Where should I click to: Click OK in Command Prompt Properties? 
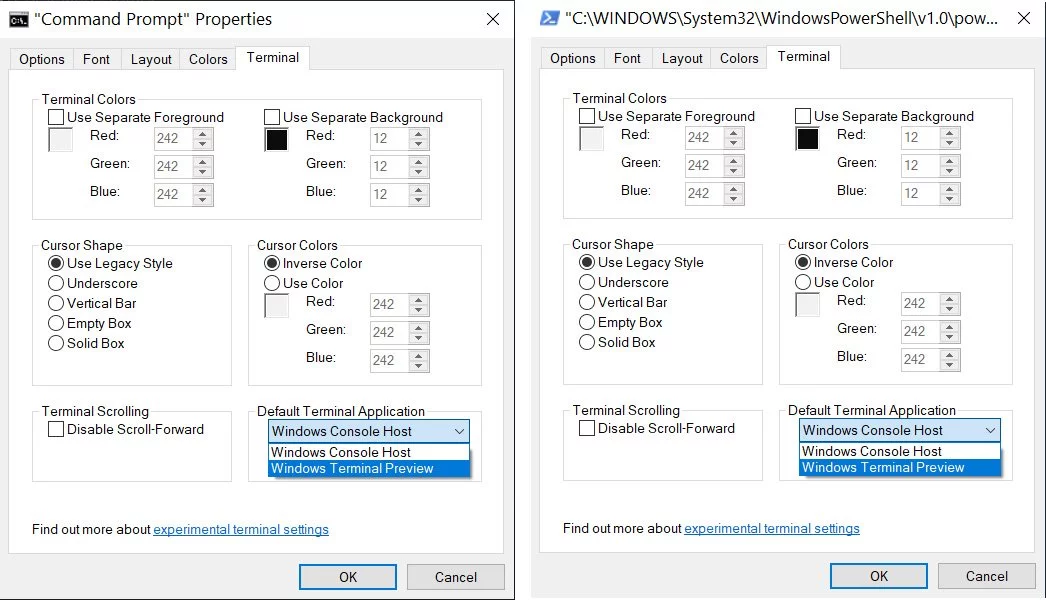point(348,577)
